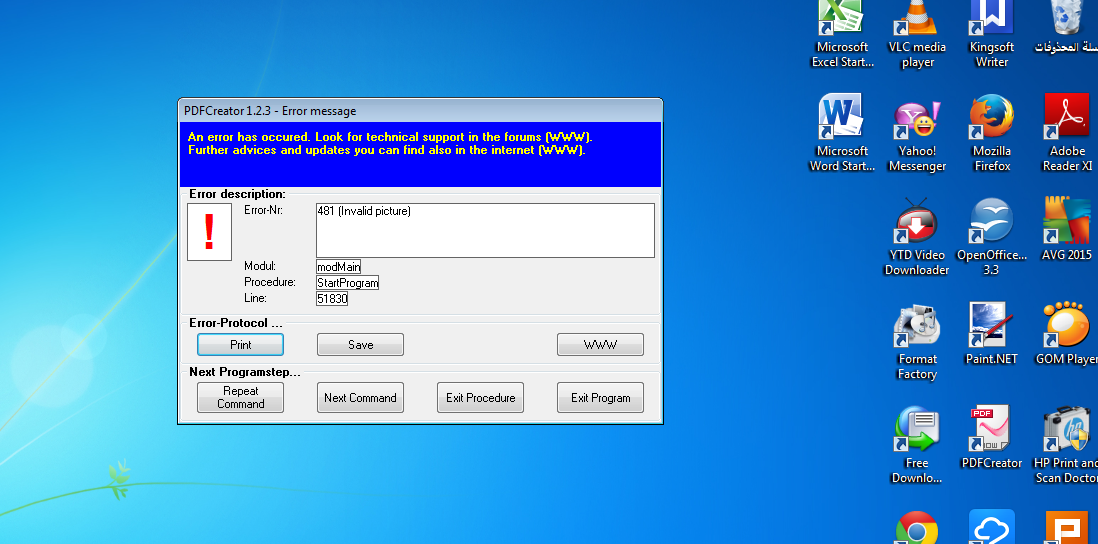This screenshot has width=1098, height=544.
Task: Click the yellow error message text
Action: [x=391, y=144]
